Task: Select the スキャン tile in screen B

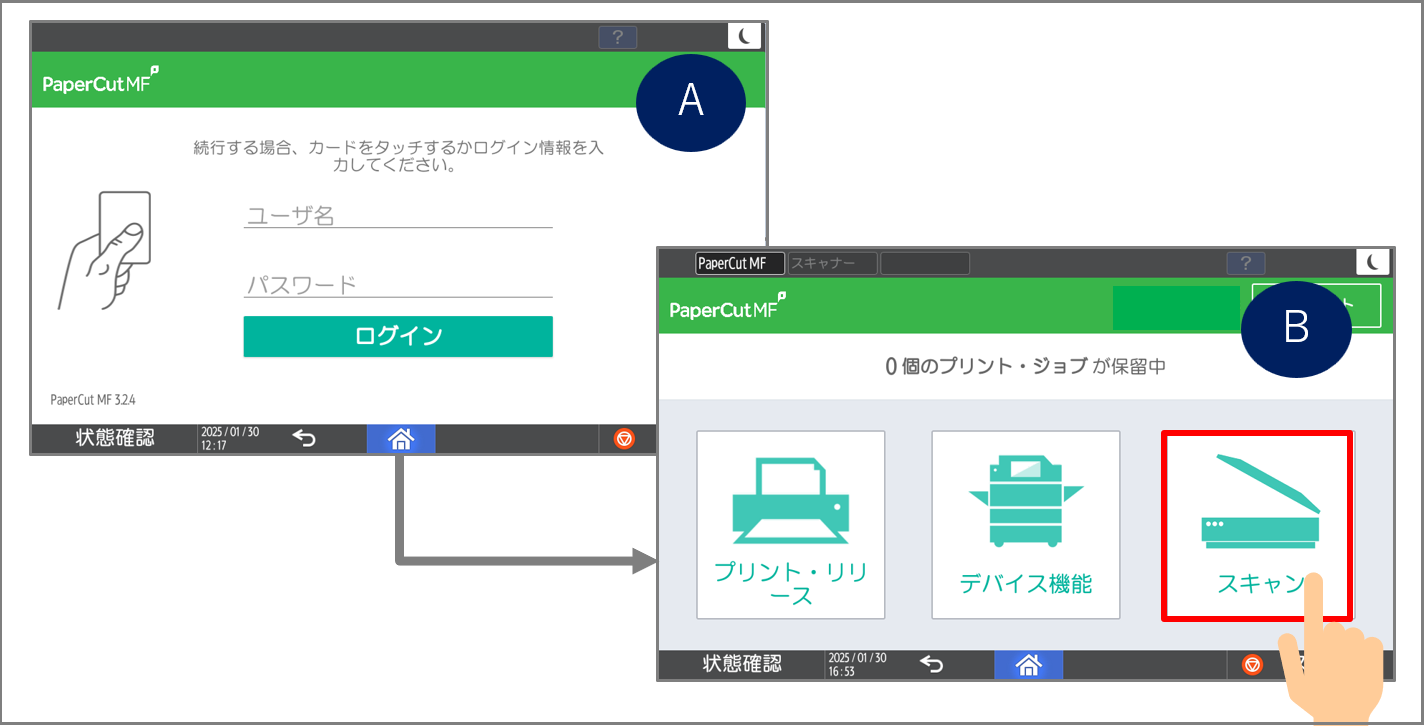Action: click(x=1257, y=526)
